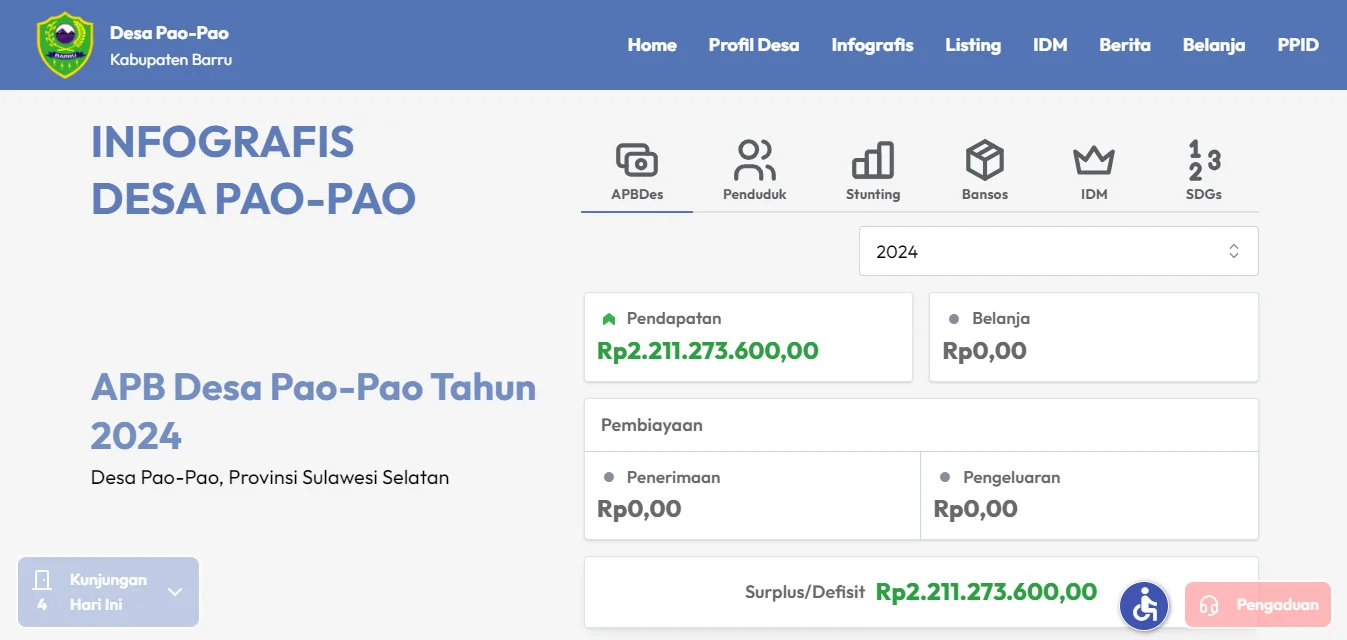Click the Pengaduan button

coord(1258,605)
